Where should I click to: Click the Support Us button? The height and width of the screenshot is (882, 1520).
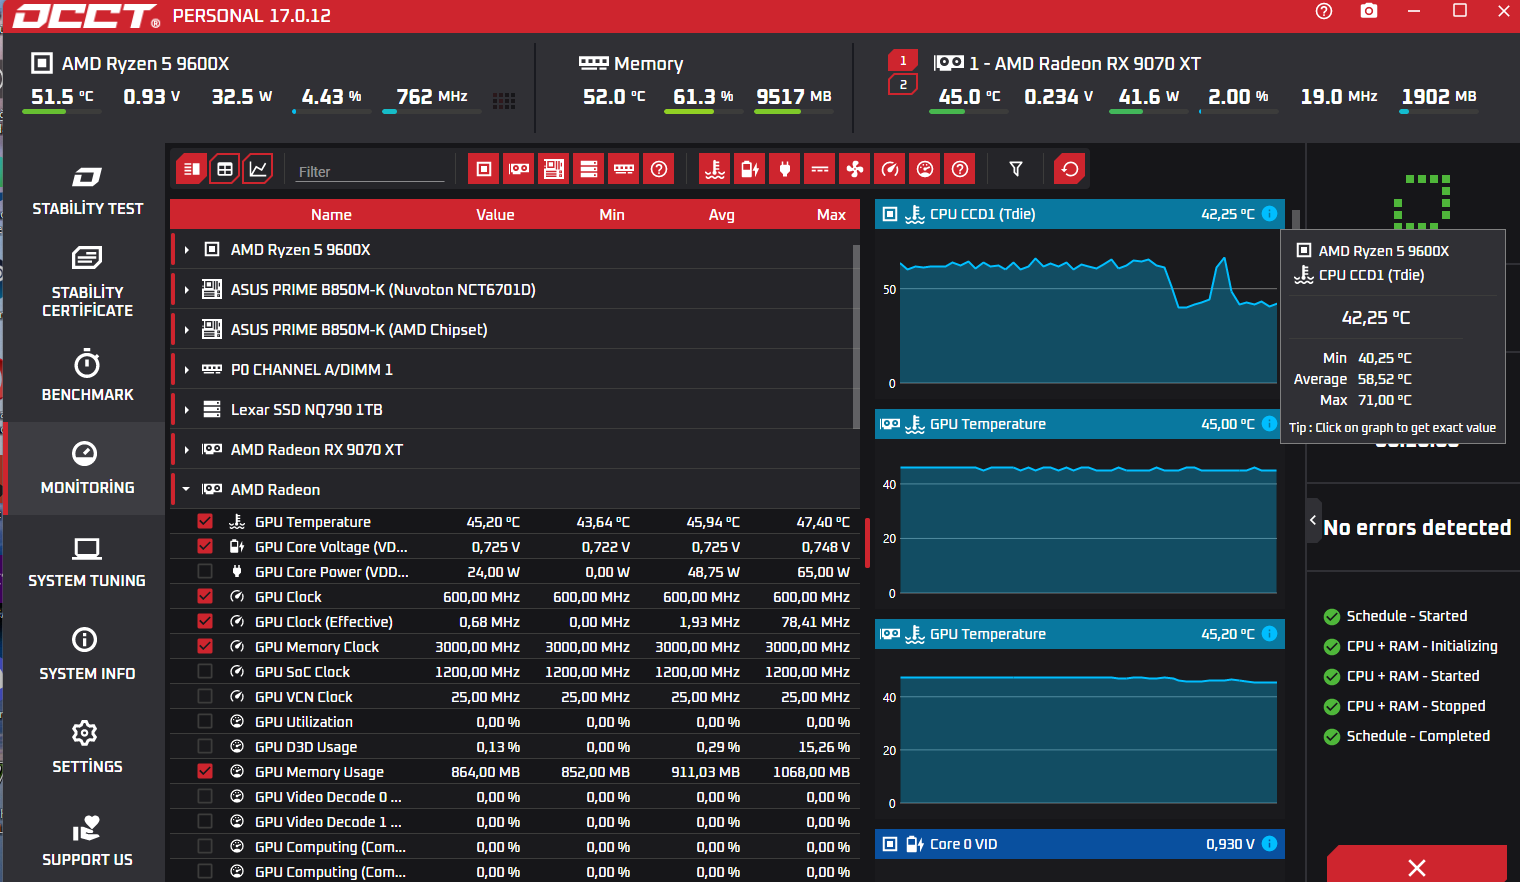(x=87, y=840)
